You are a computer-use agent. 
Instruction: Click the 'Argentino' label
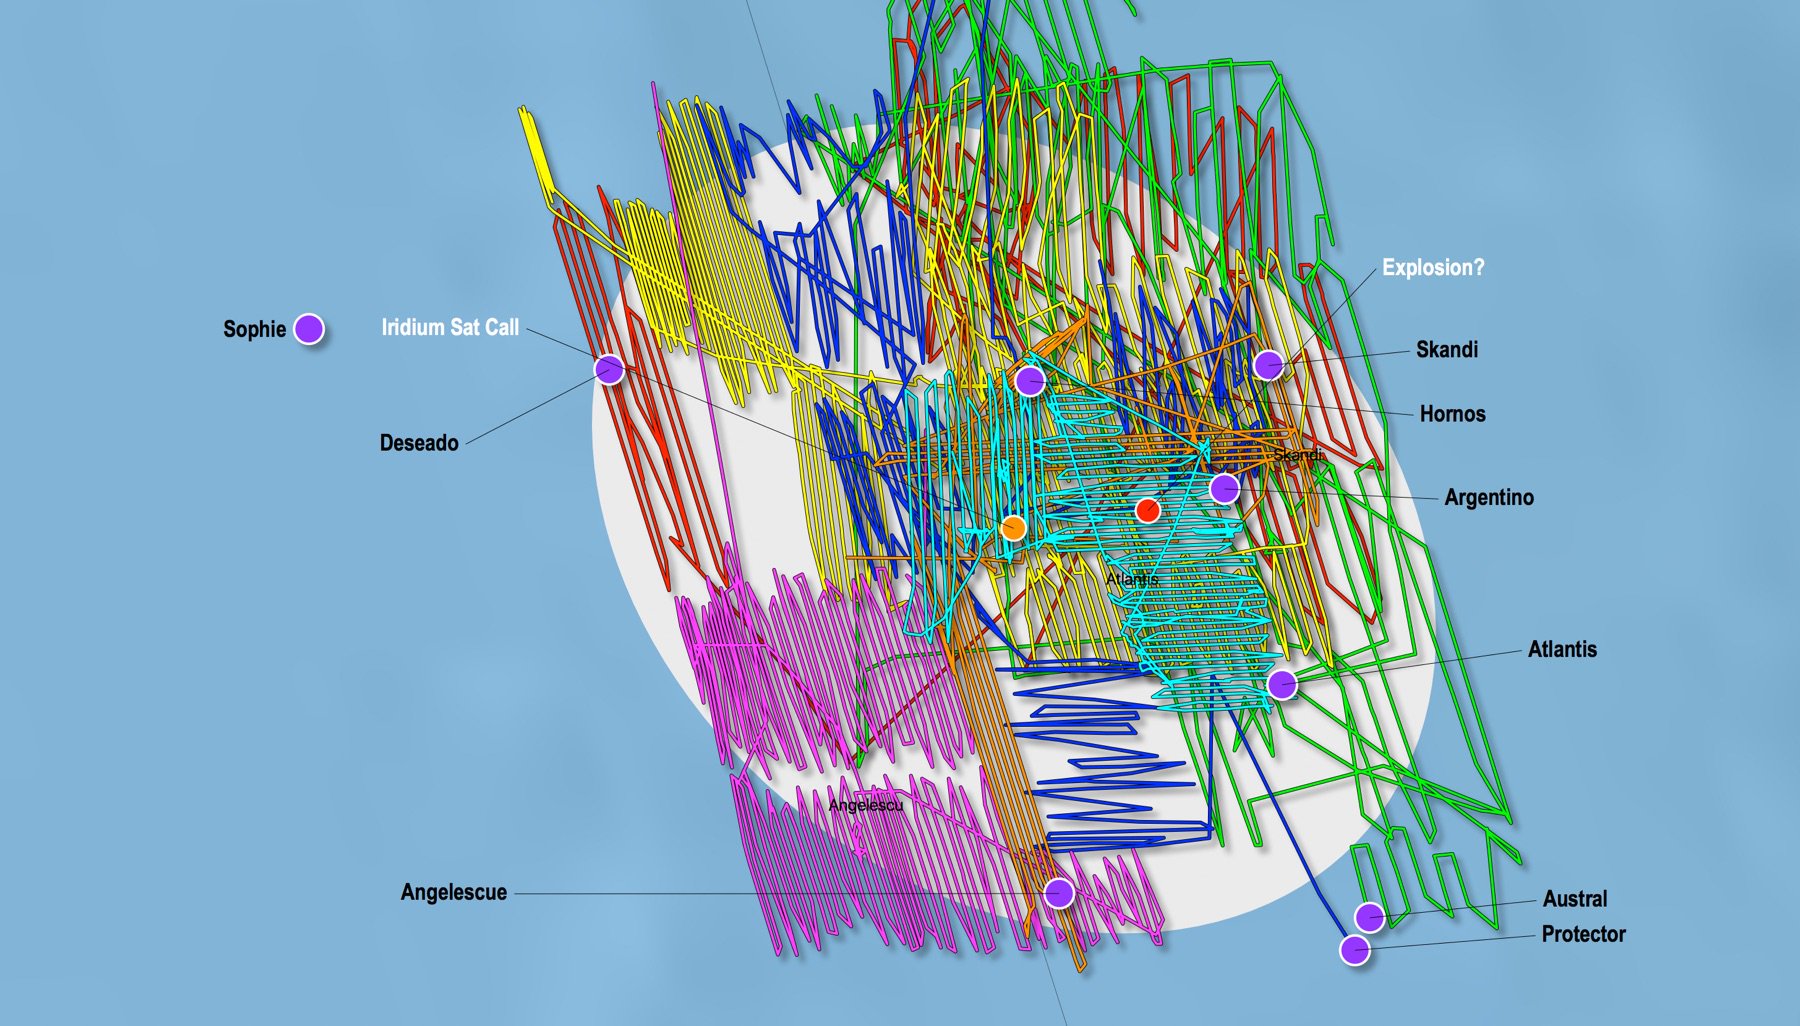coord(1489,497)
